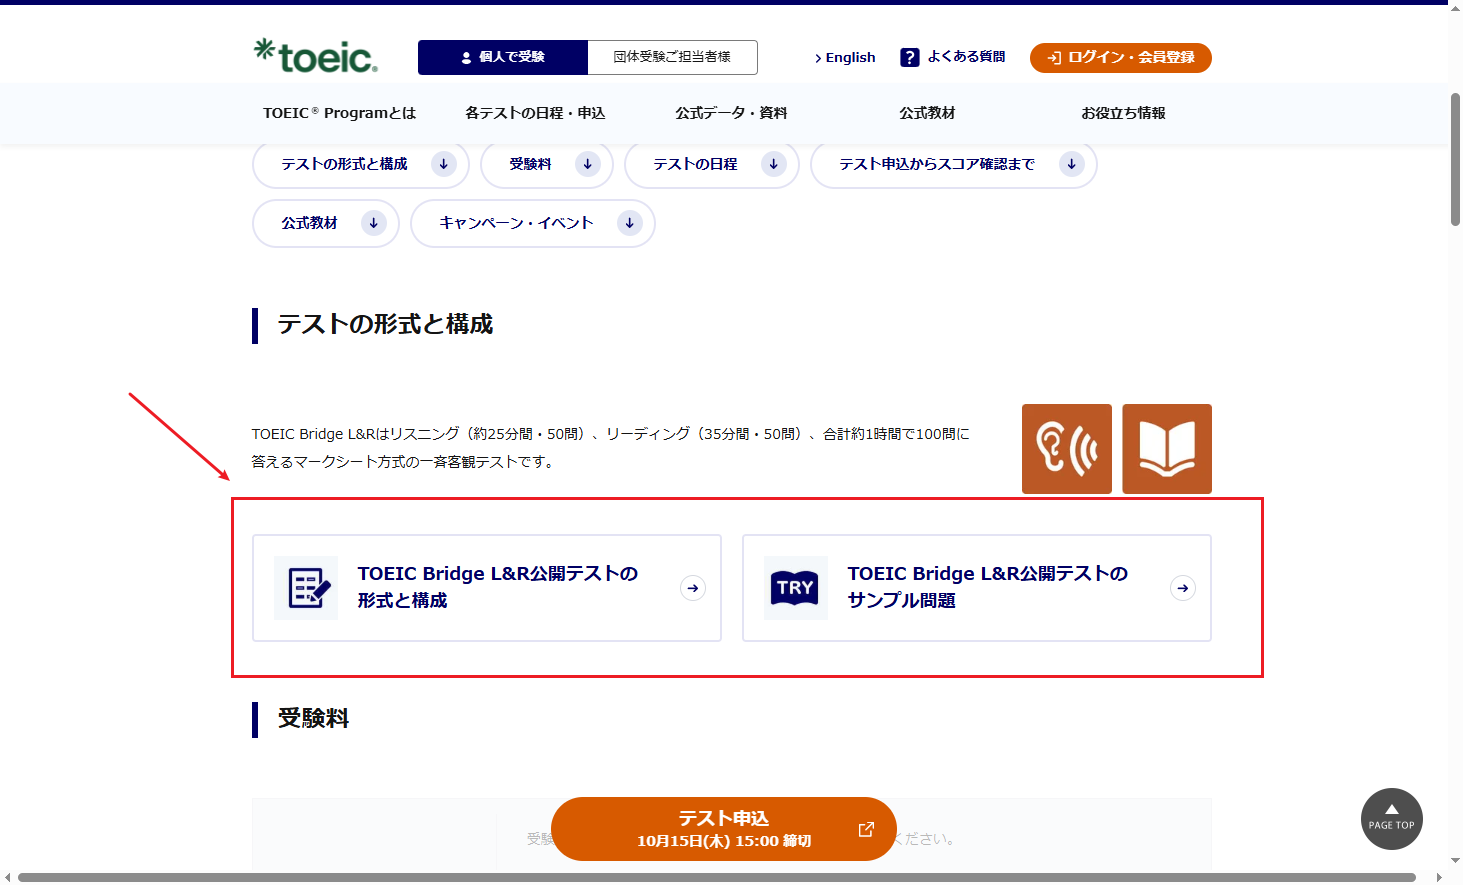The width and height of the screenshot is (1463, 885).
Task: Click the PAGE TOP button
Action: (1392, 819)
